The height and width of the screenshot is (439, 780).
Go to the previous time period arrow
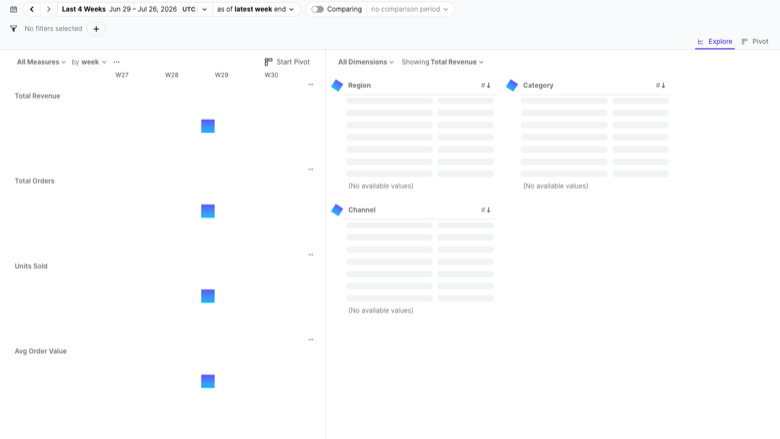(x=32, y=9)
